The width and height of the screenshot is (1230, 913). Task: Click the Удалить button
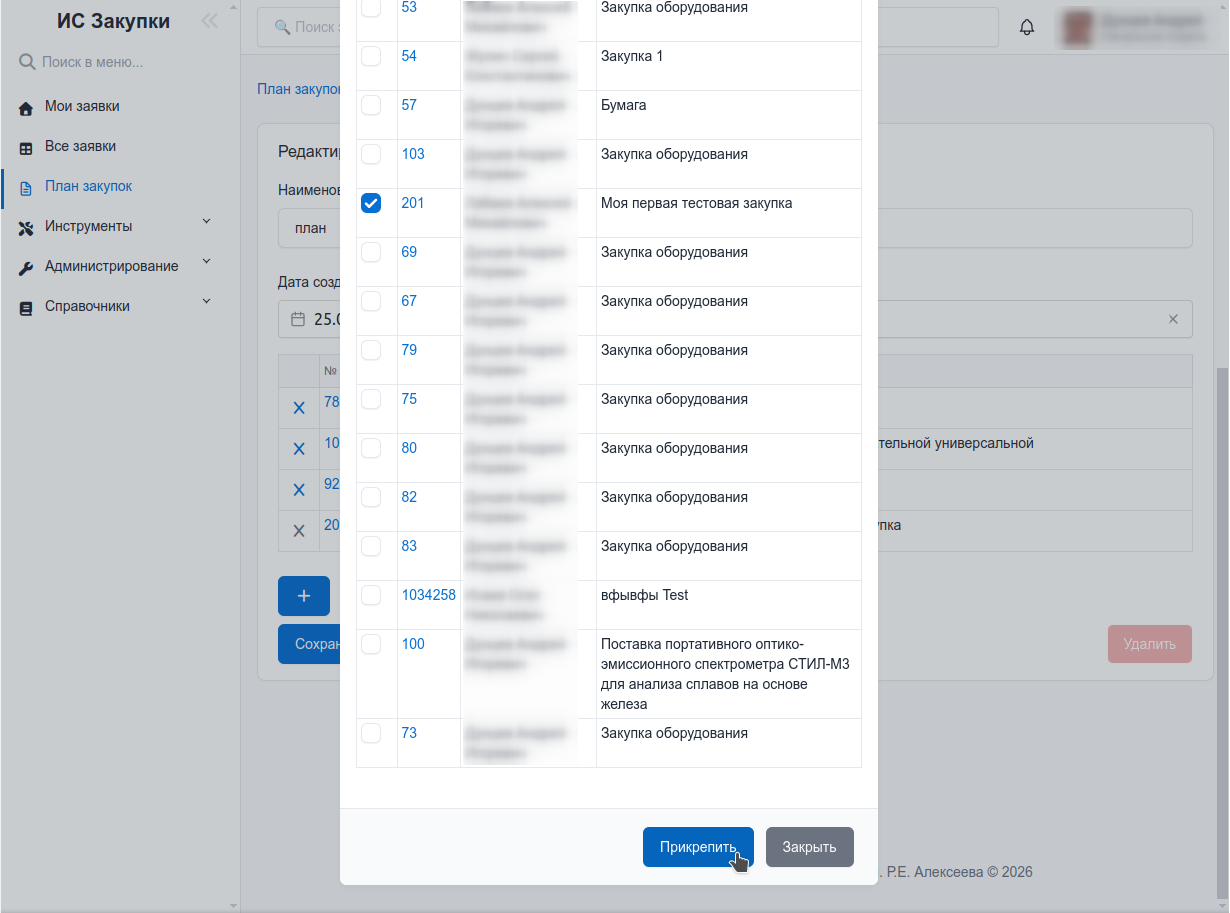[x=1149, y=644]
